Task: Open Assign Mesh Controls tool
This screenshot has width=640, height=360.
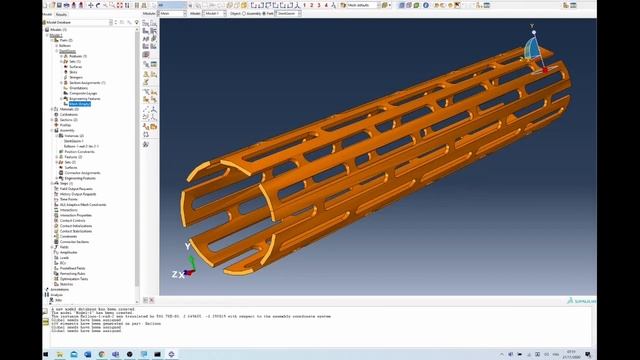Action: [x=146, y=39]
